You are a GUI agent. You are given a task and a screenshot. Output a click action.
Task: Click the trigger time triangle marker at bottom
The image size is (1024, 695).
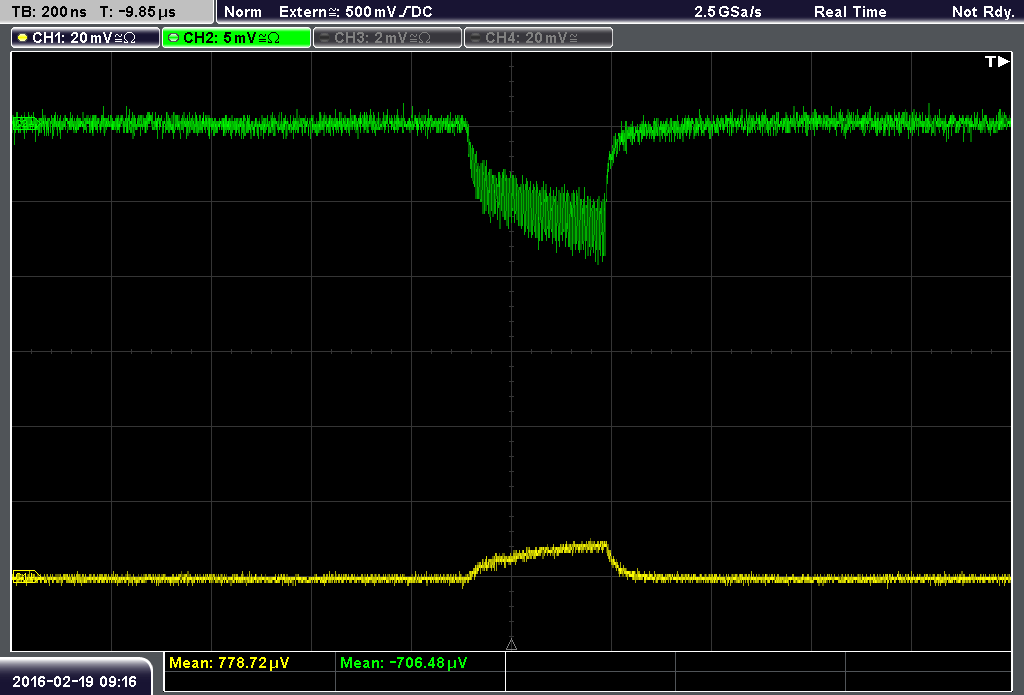pos(511,644)
